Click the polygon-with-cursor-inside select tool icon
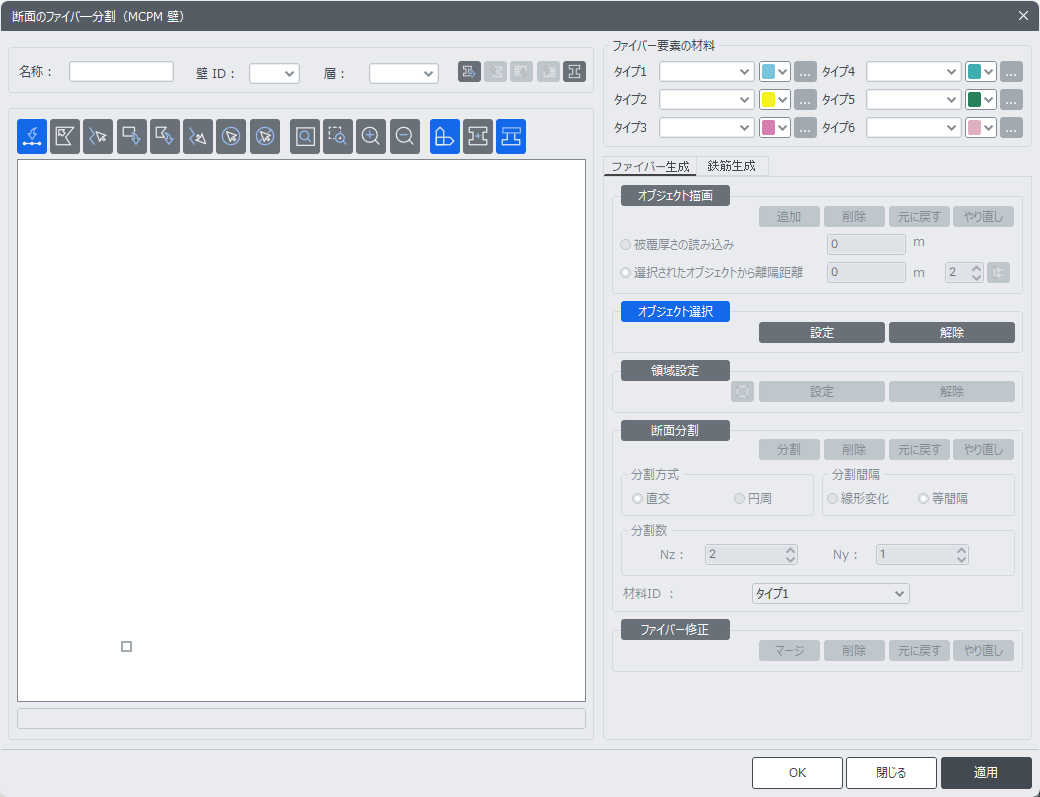This screenshot has height=797, width=1040. pyautogui.click(x=65, y=137)
